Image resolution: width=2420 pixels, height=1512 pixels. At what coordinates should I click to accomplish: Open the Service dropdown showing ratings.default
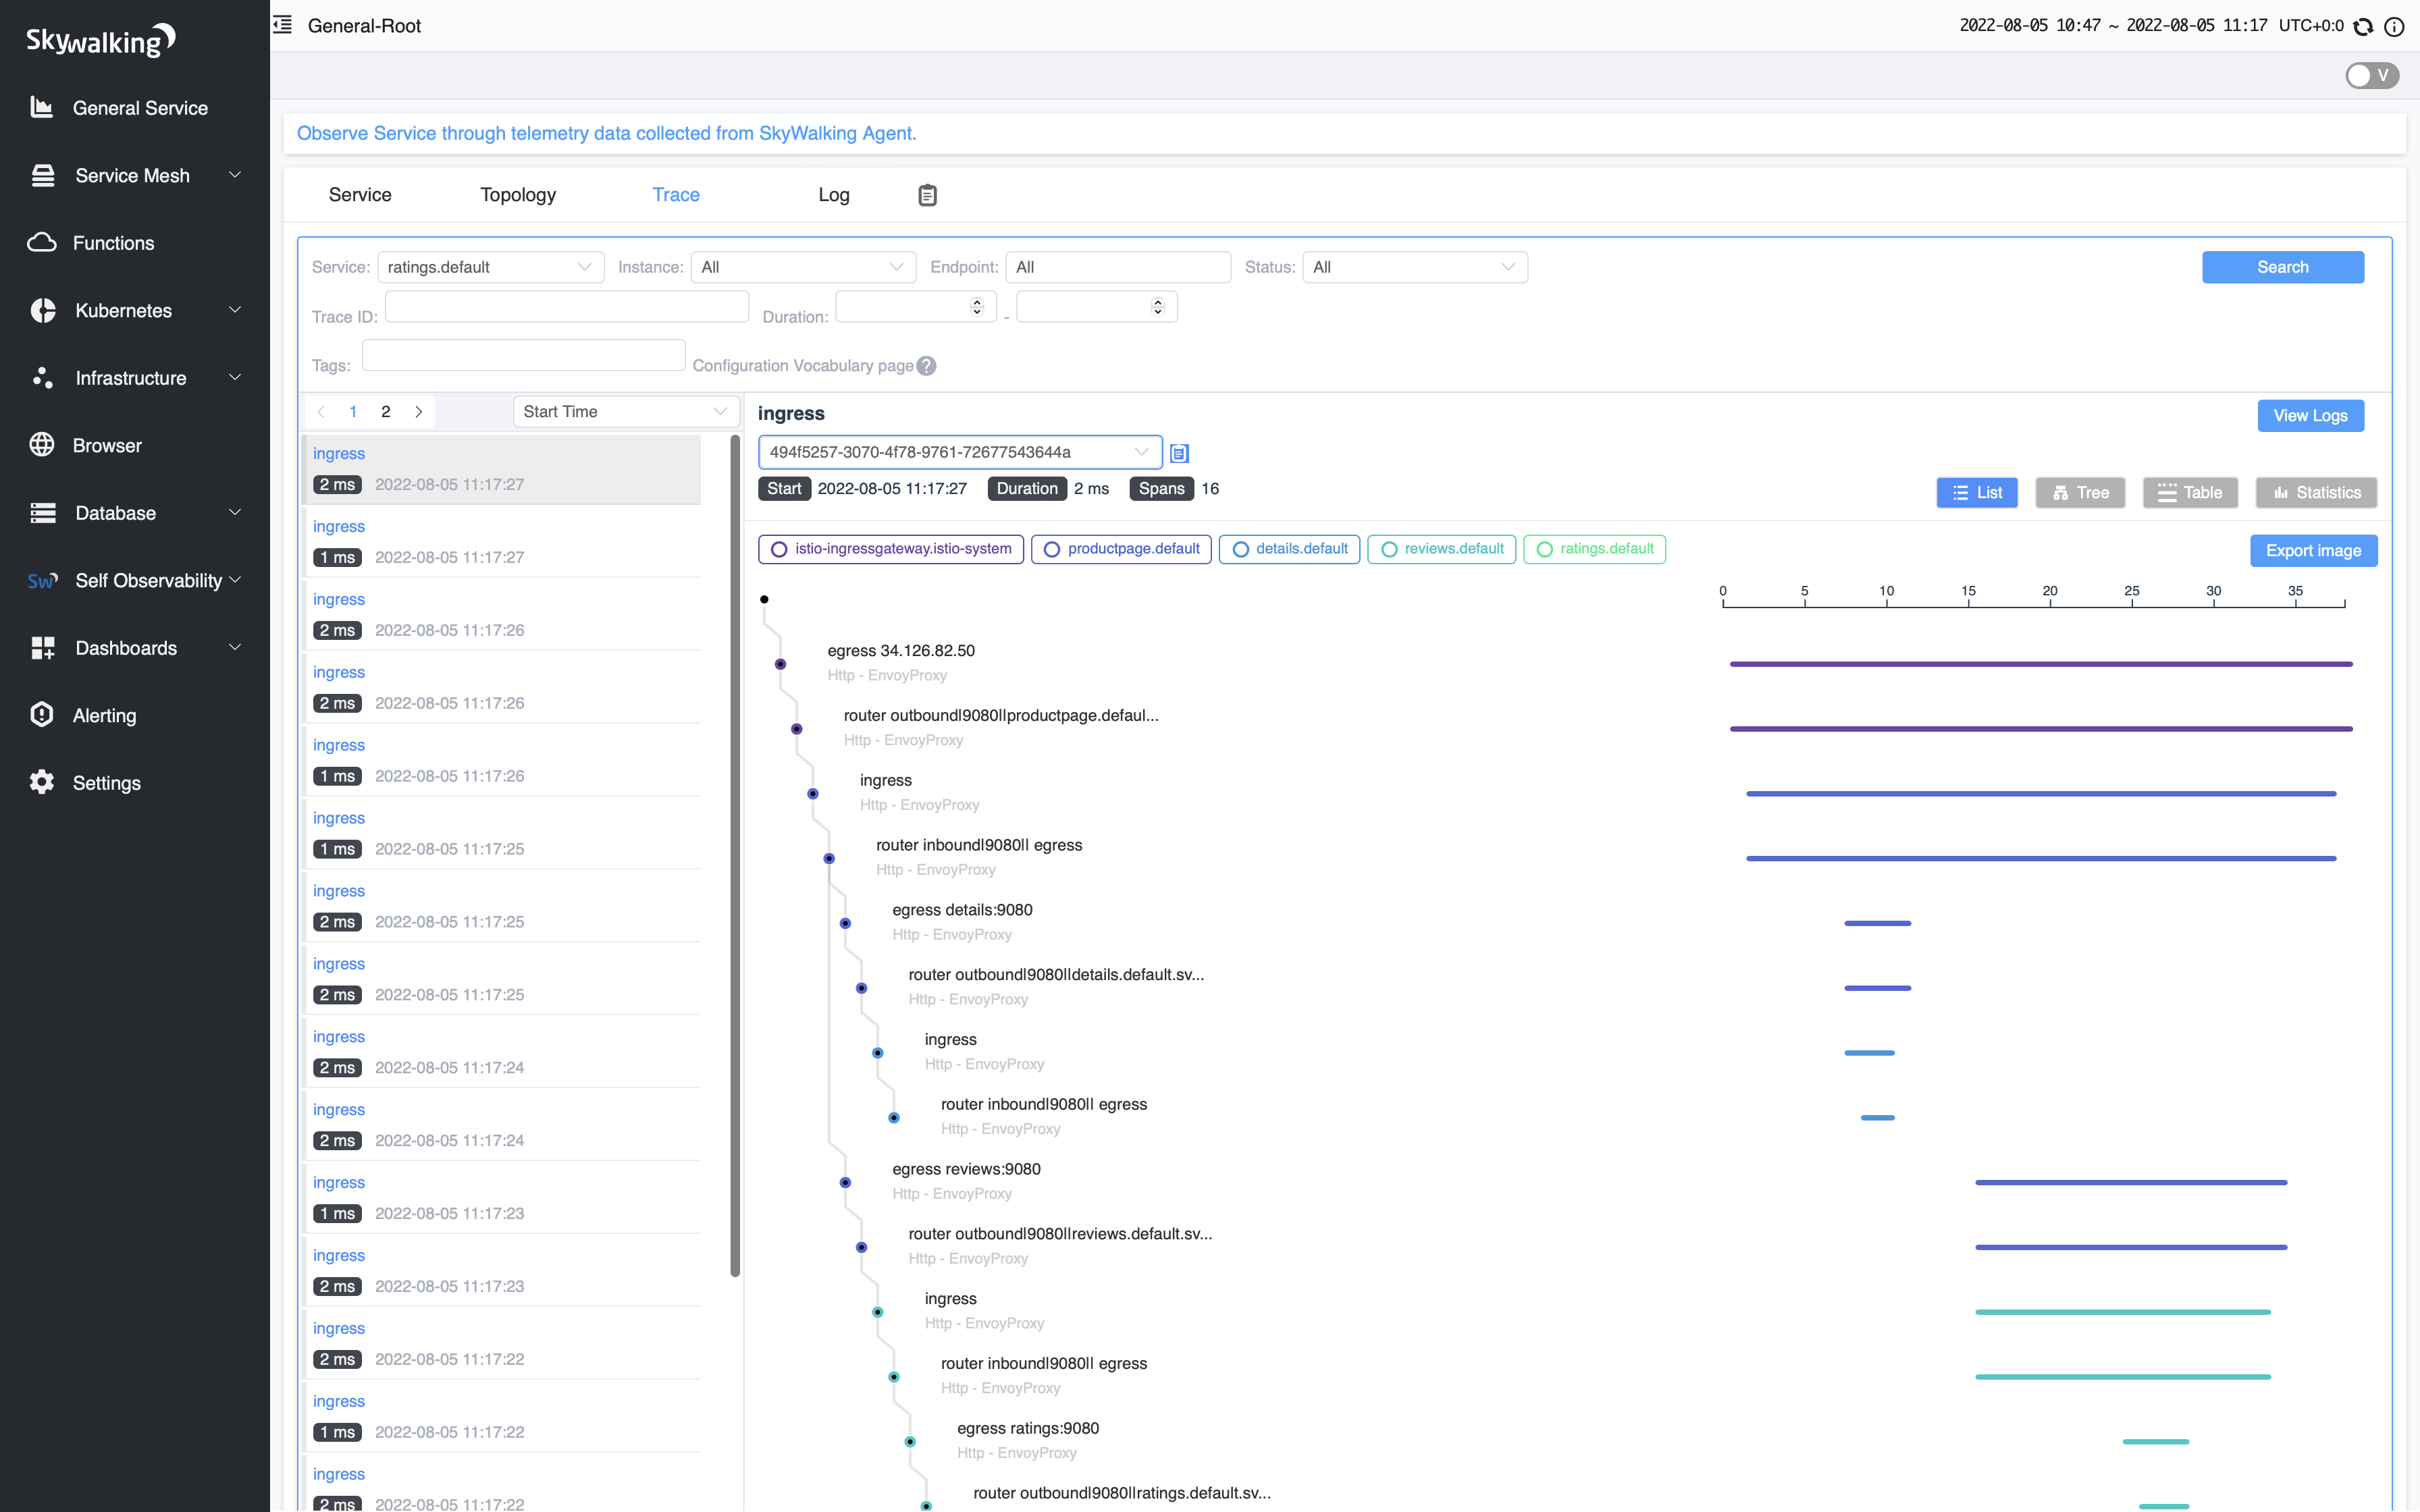(x=490, y=267)
